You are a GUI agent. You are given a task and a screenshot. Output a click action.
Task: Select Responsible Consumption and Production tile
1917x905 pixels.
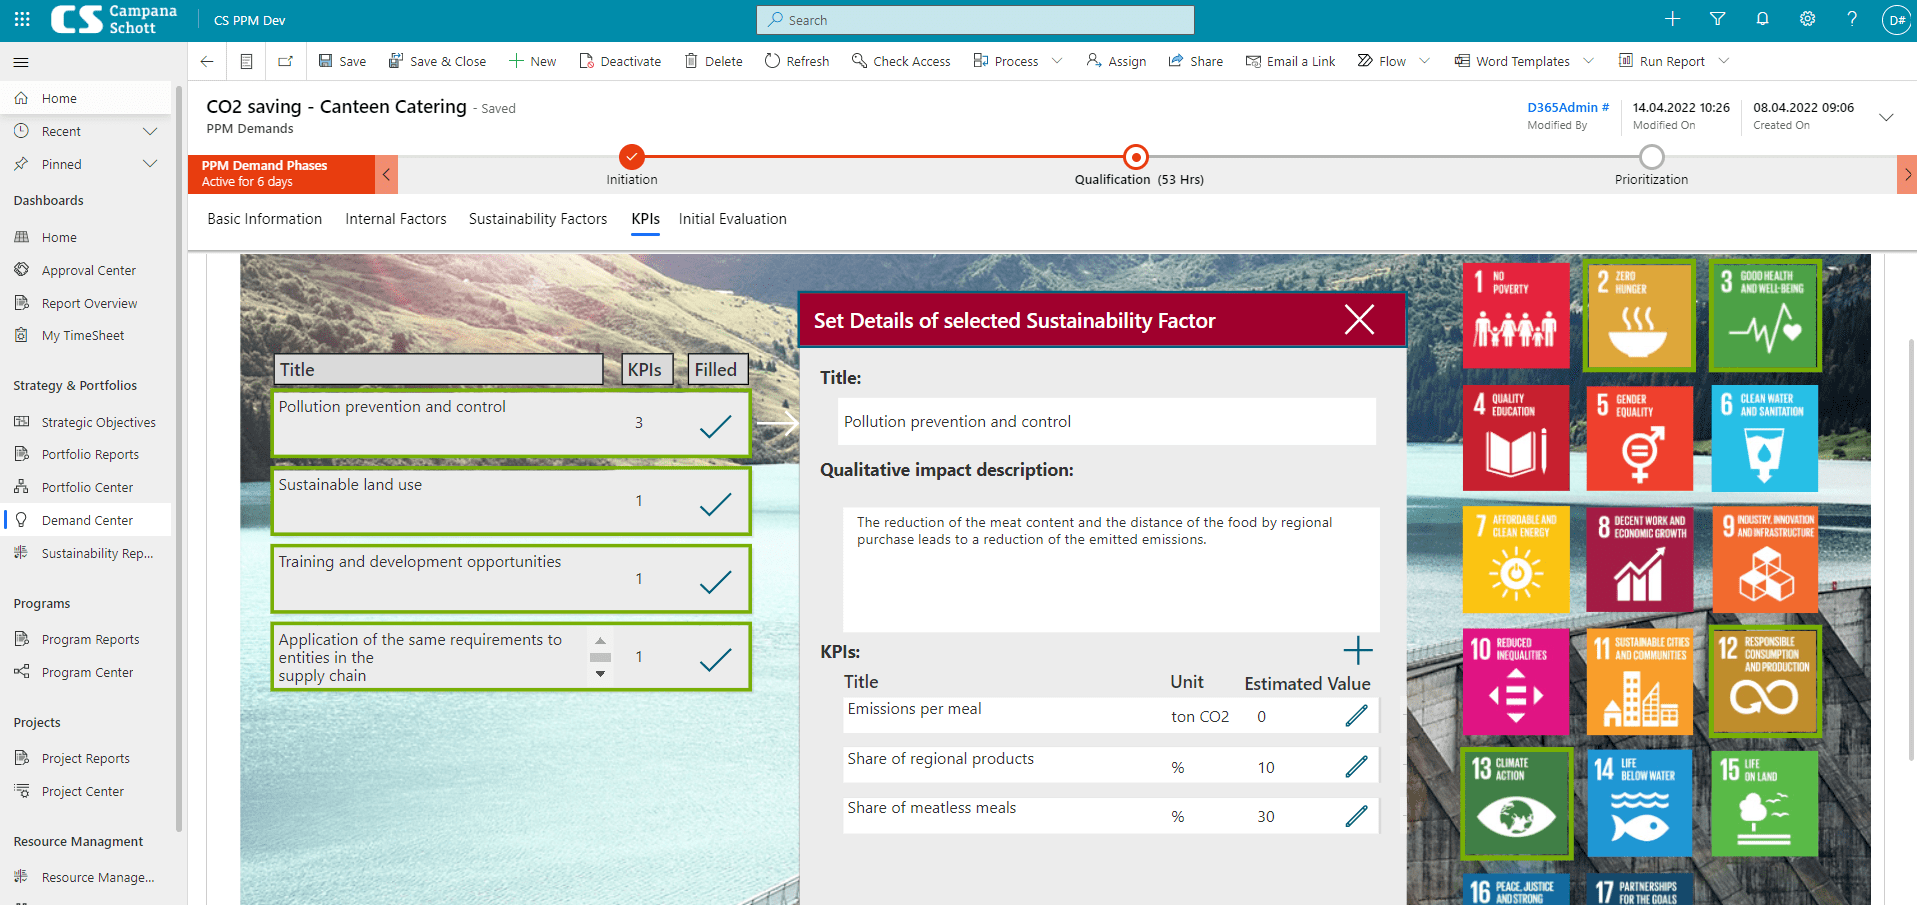[1764, 681]
